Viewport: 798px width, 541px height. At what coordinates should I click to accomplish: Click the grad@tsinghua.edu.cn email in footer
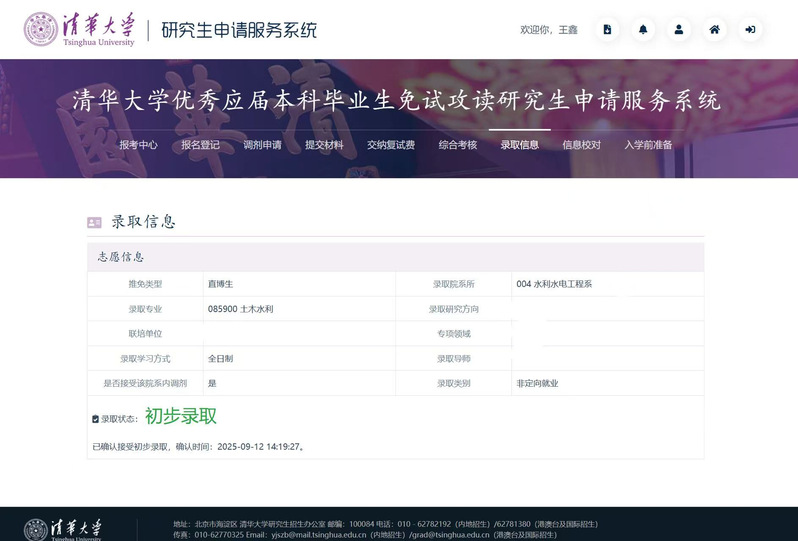(x=450, y=535)
